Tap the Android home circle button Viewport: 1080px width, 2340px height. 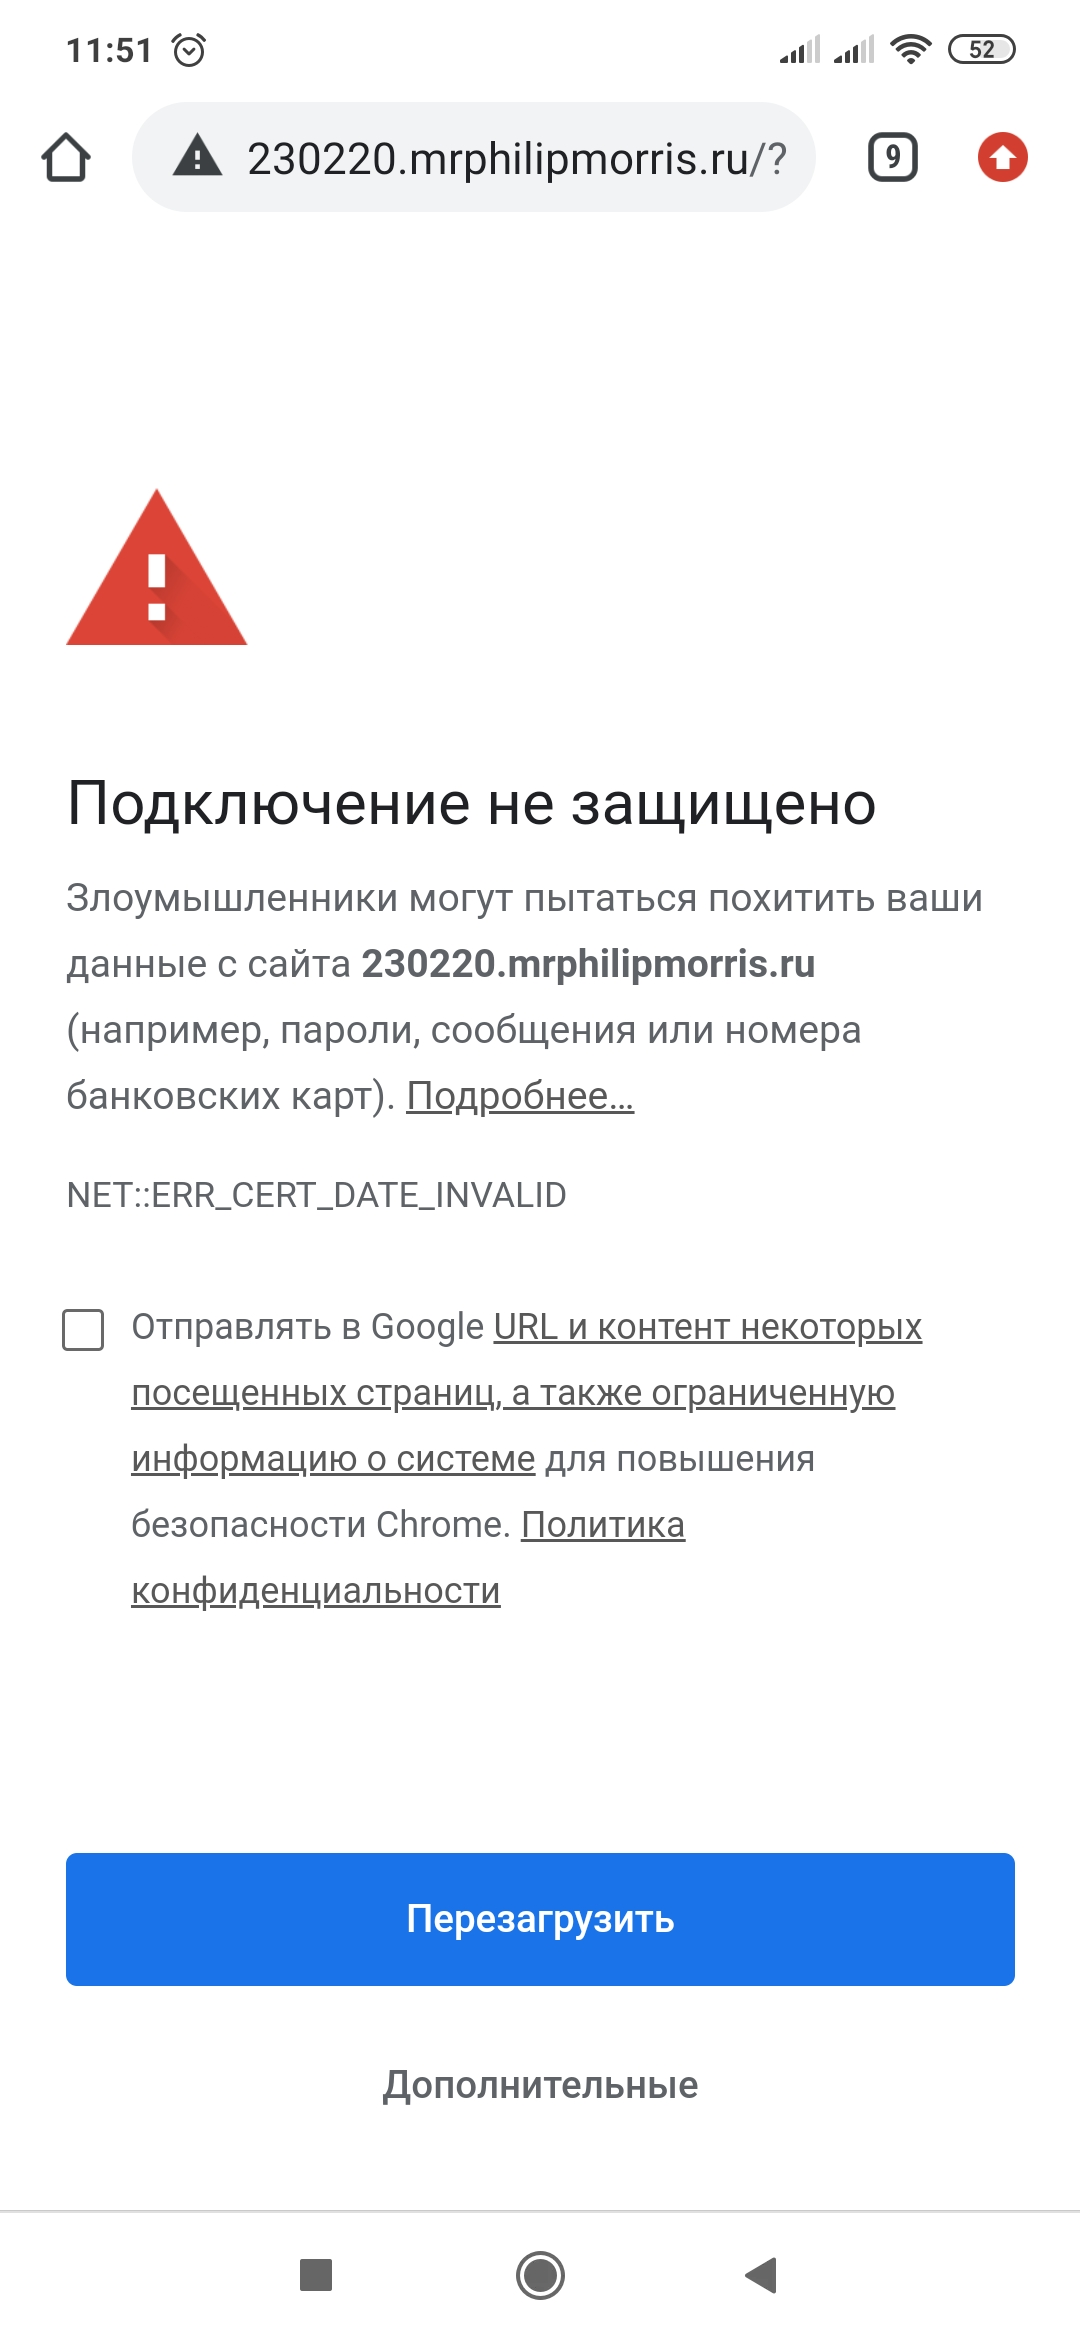click(x=540, y=2275)
